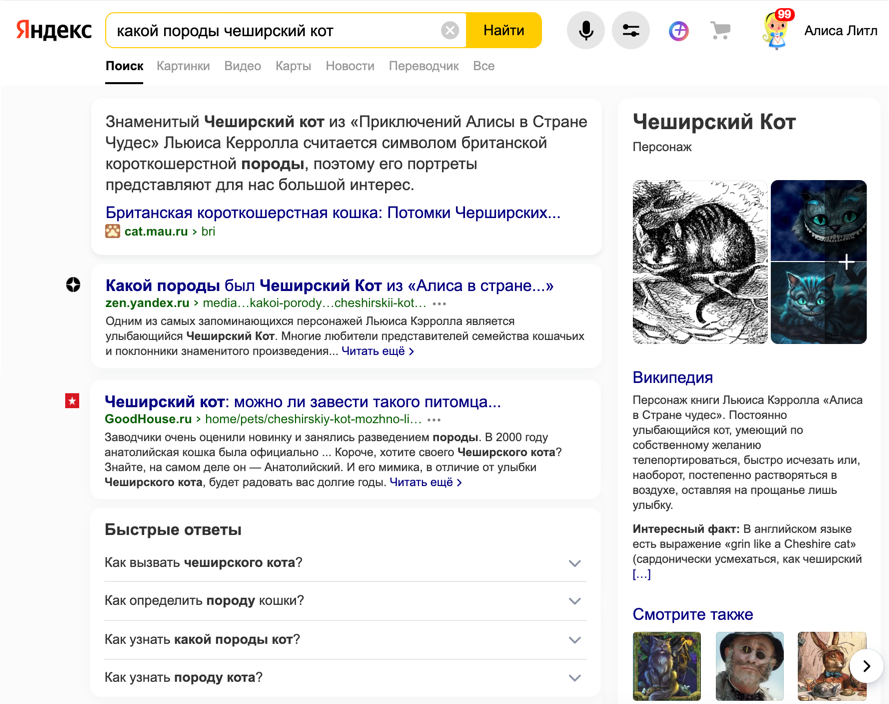Screen dimensions: 889x704
Task: Open the Yandex Plus round icon
Action: point(679,31)
